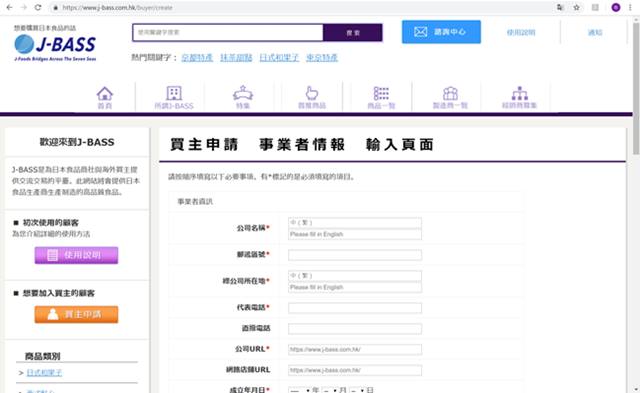The image size is (640, 393).
Task: Click the postal code input field
Action: pyautogui.click(x=355, y=255)
